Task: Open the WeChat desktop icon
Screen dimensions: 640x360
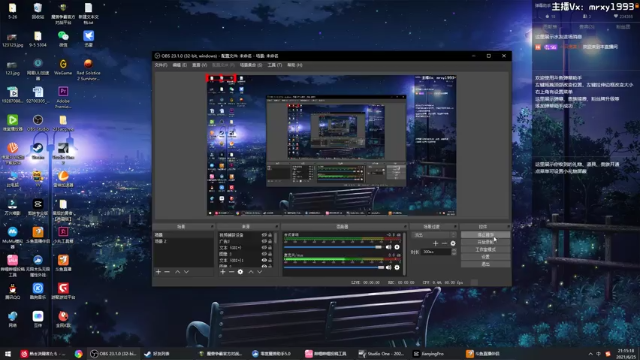Action: coord(63,39)
